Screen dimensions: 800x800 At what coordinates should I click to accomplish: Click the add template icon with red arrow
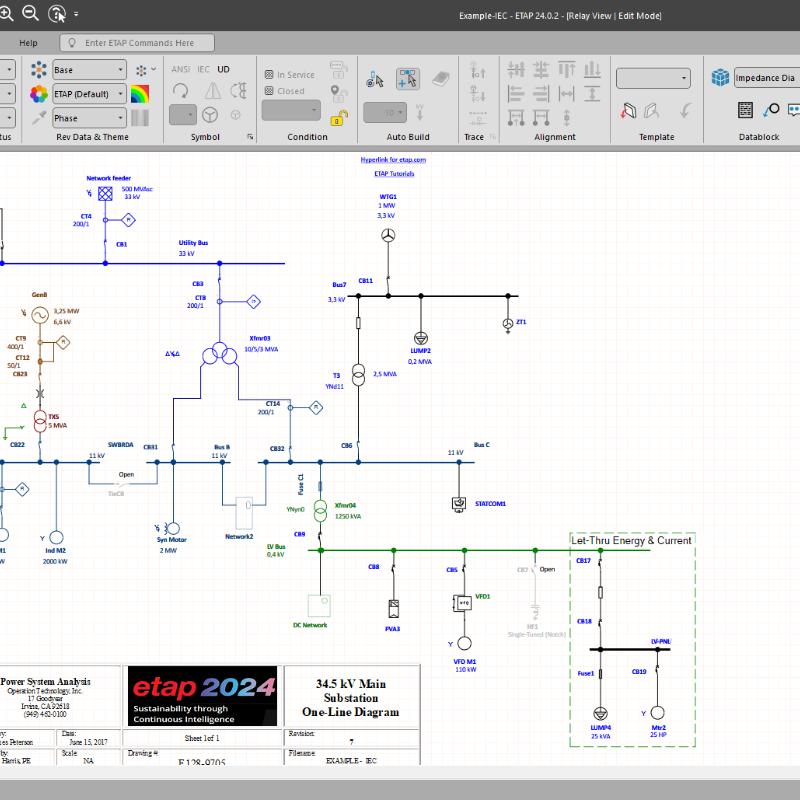point(628,110)
